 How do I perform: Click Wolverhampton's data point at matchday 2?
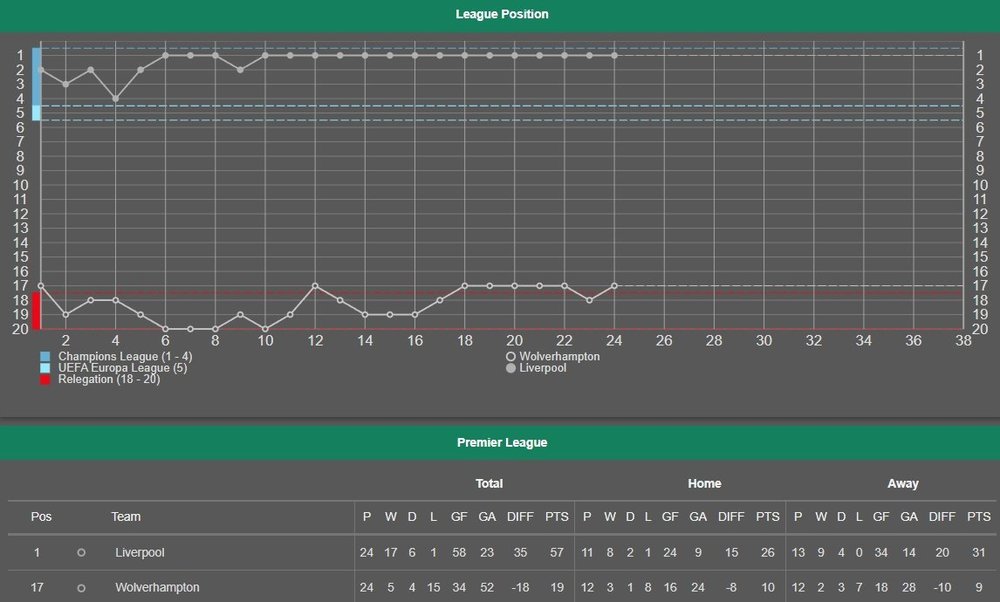pyautogui.click(x=66, y=314)
